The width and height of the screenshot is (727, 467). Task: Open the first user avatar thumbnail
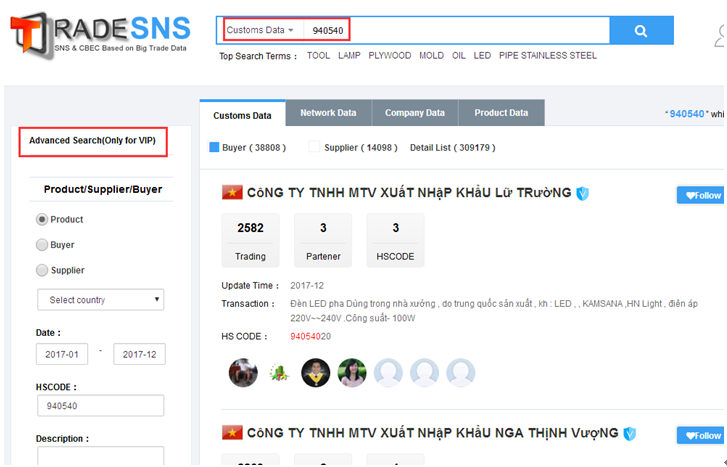243,373
